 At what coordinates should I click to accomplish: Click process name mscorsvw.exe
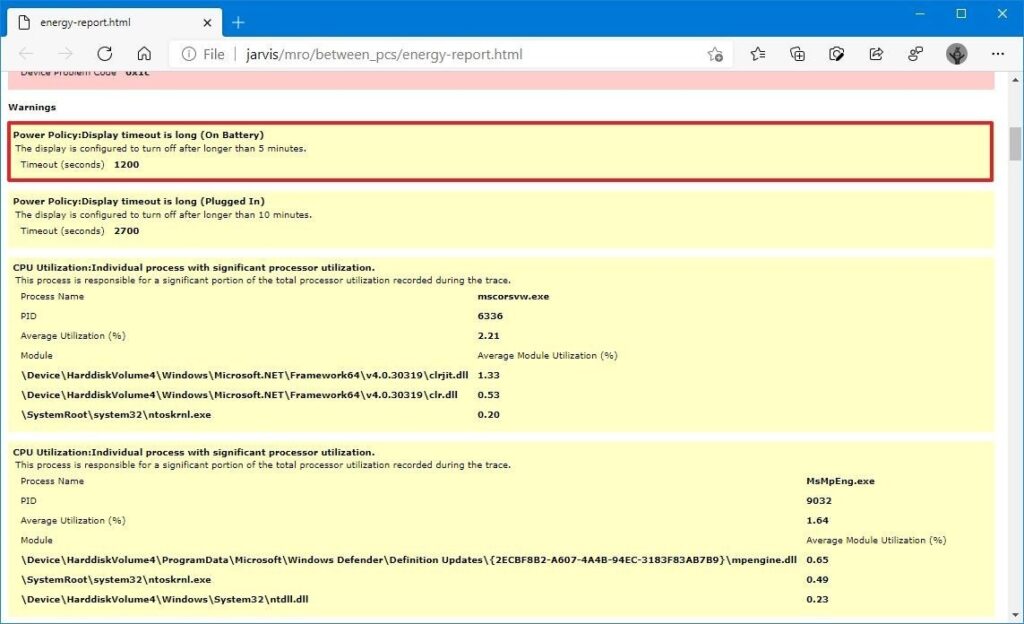pos(513,296)
